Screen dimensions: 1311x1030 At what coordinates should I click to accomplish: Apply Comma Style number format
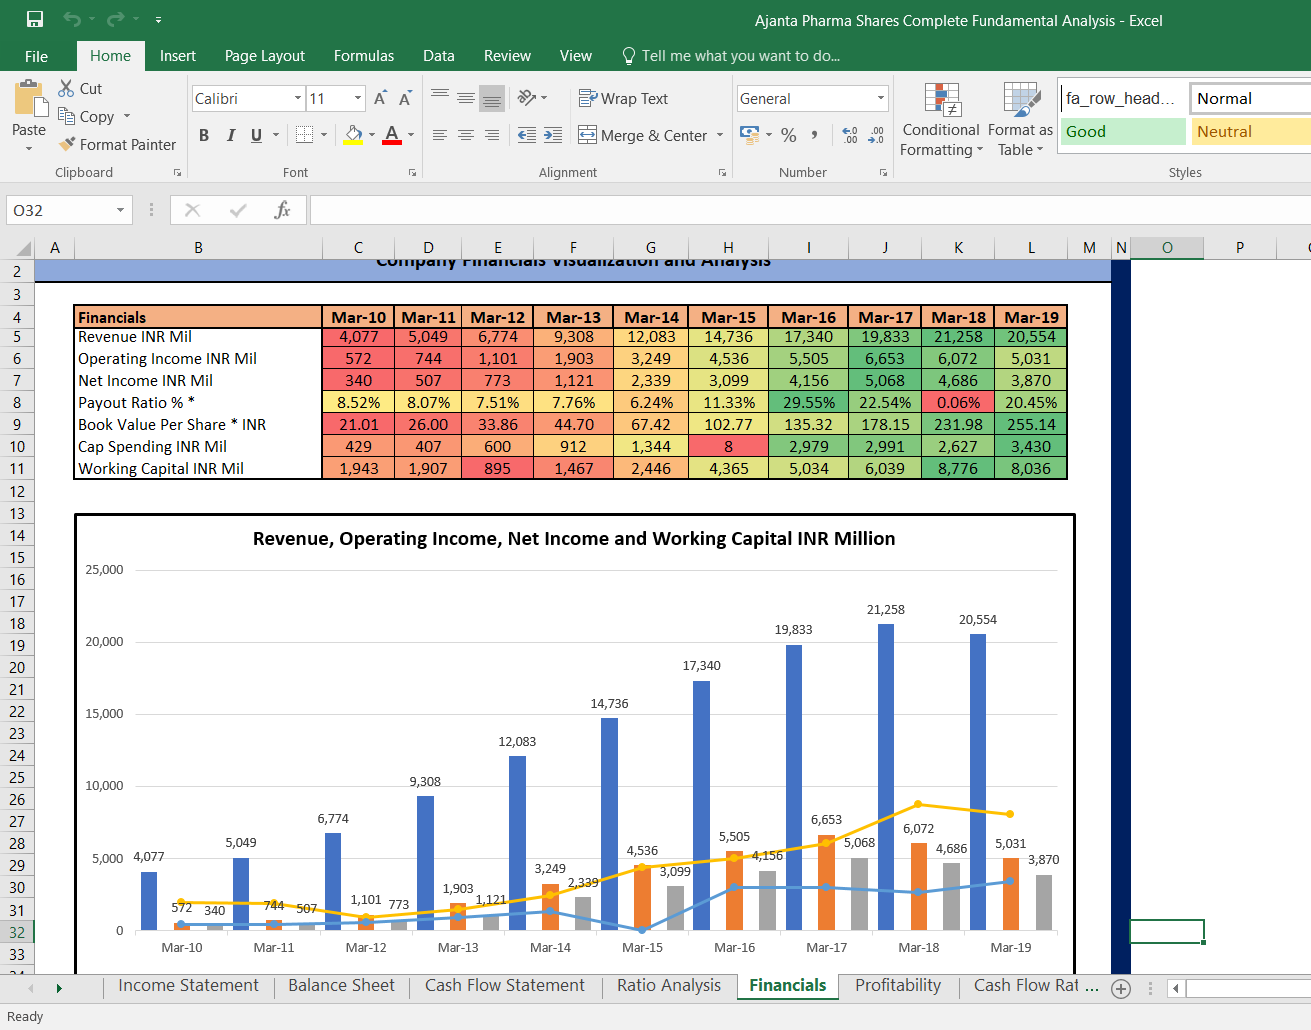(815, 135)
